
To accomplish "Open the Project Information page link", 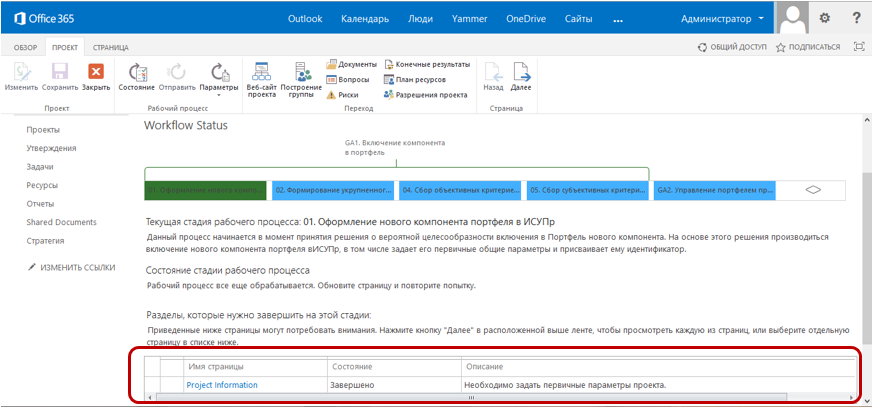I will point(222,385).
